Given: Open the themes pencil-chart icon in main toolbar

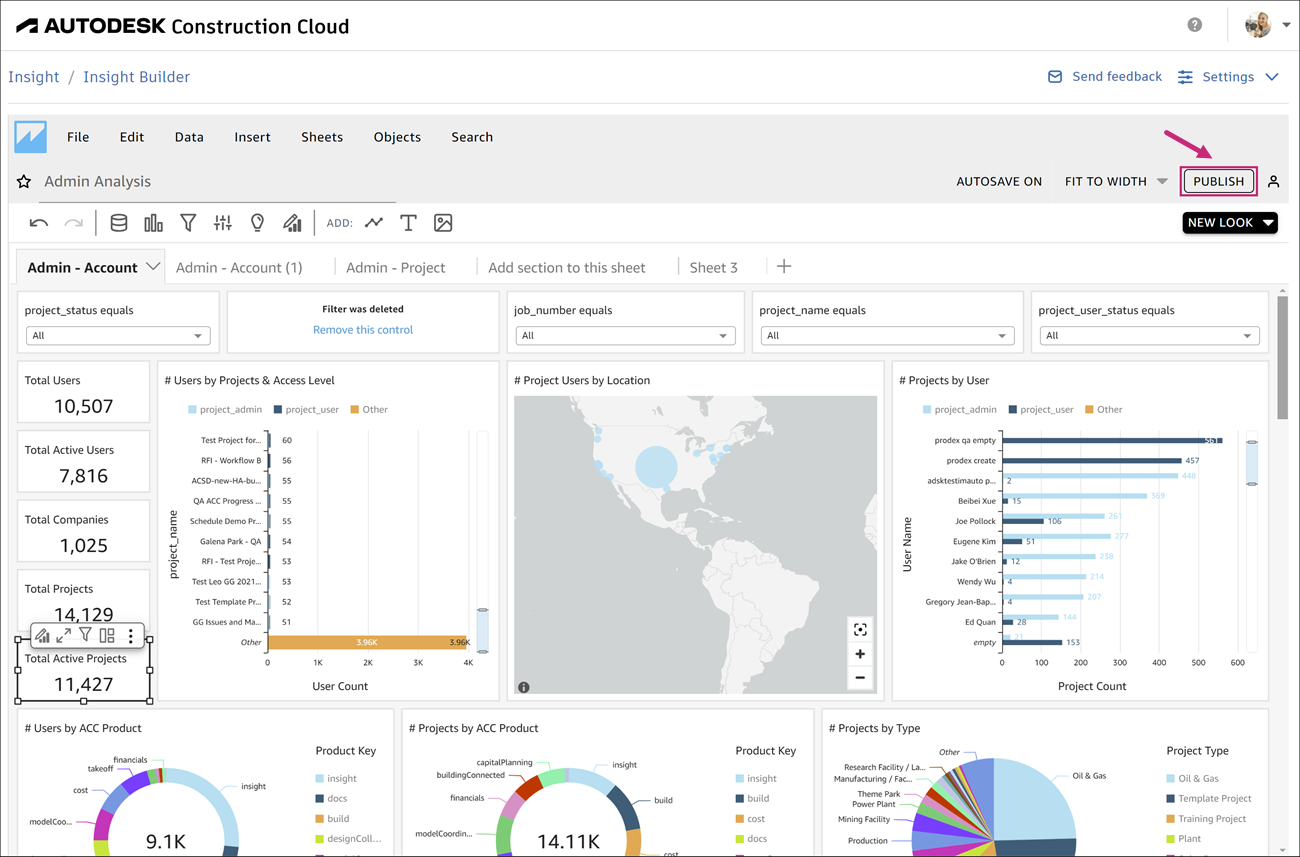Looking at the screenshot, I should coord(292,223).
